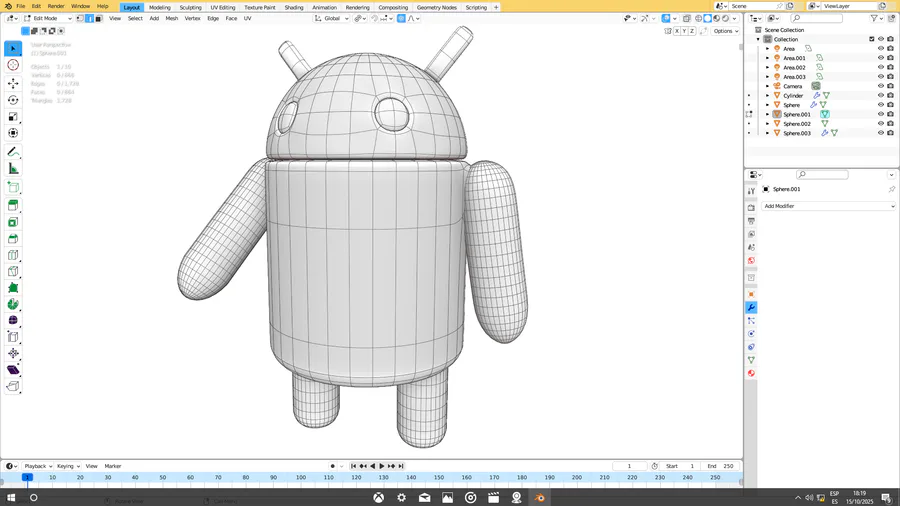Toggle visibility of Sphere.003

coord(880,133)
